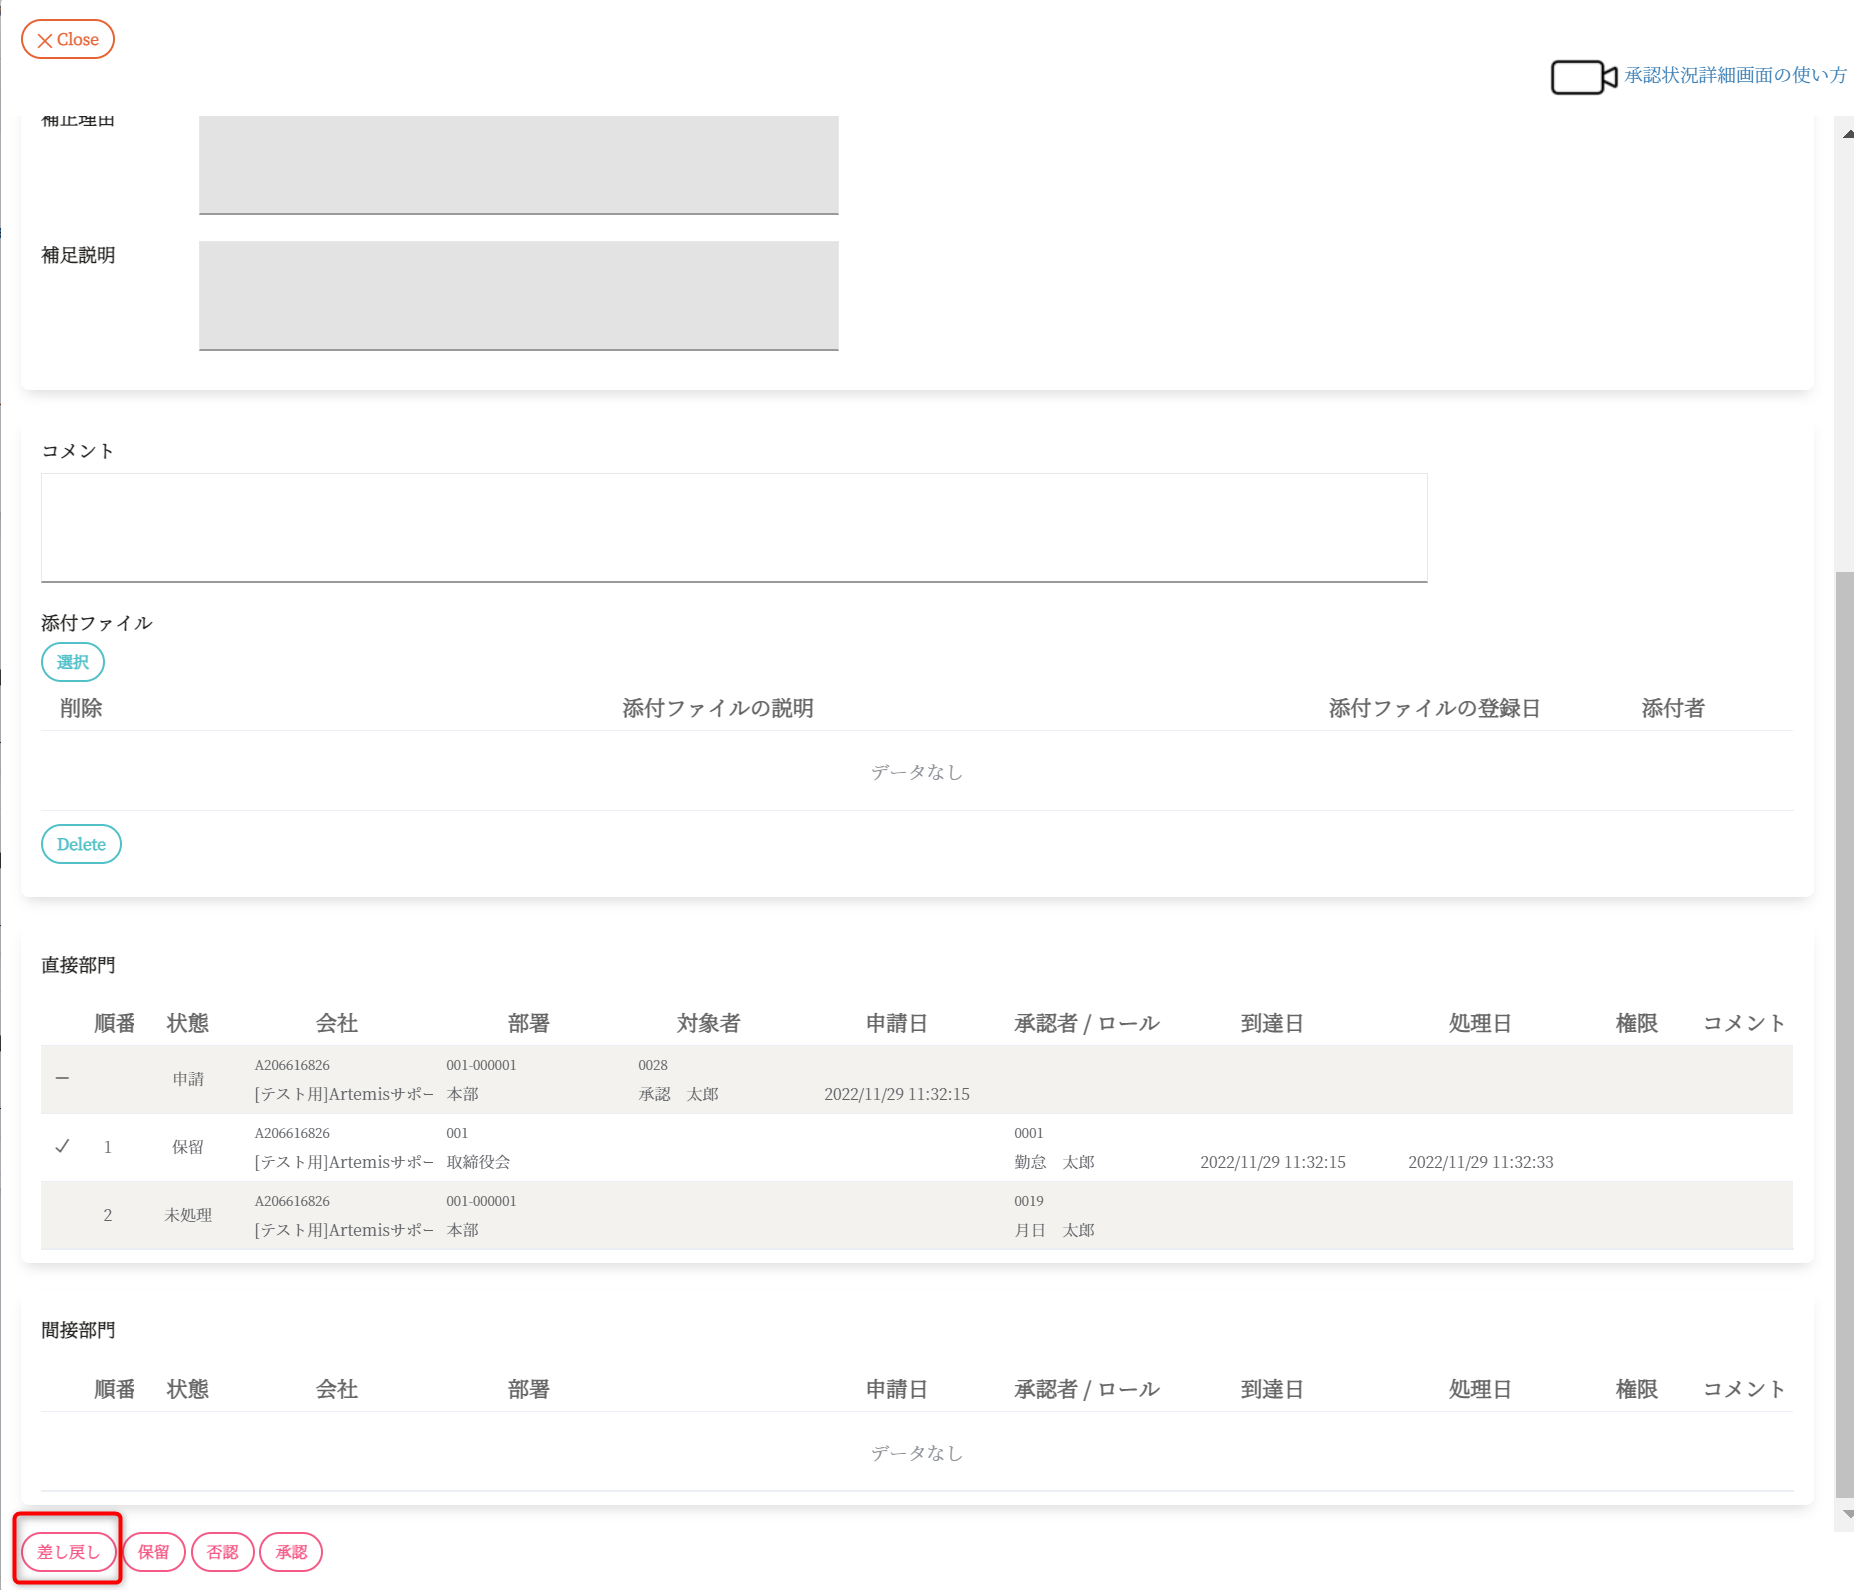
Task: Click the video camera help icon
Action: tap(1583, 77)
